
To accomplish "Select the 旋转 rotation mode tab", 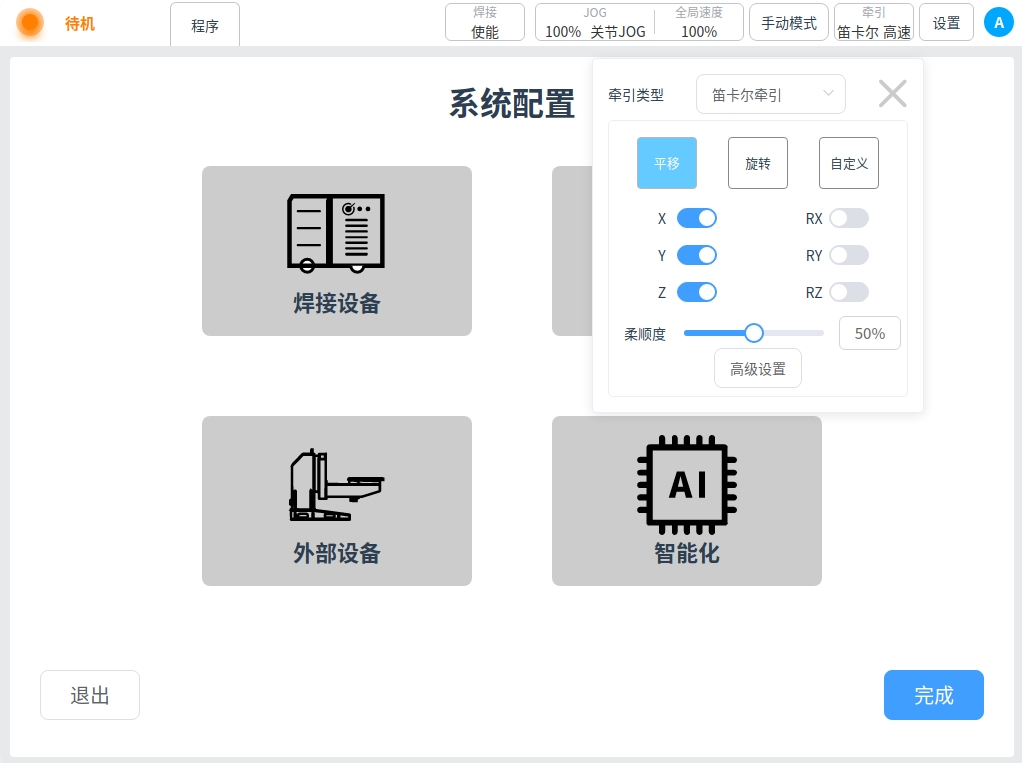I will [x=757, y=163].
